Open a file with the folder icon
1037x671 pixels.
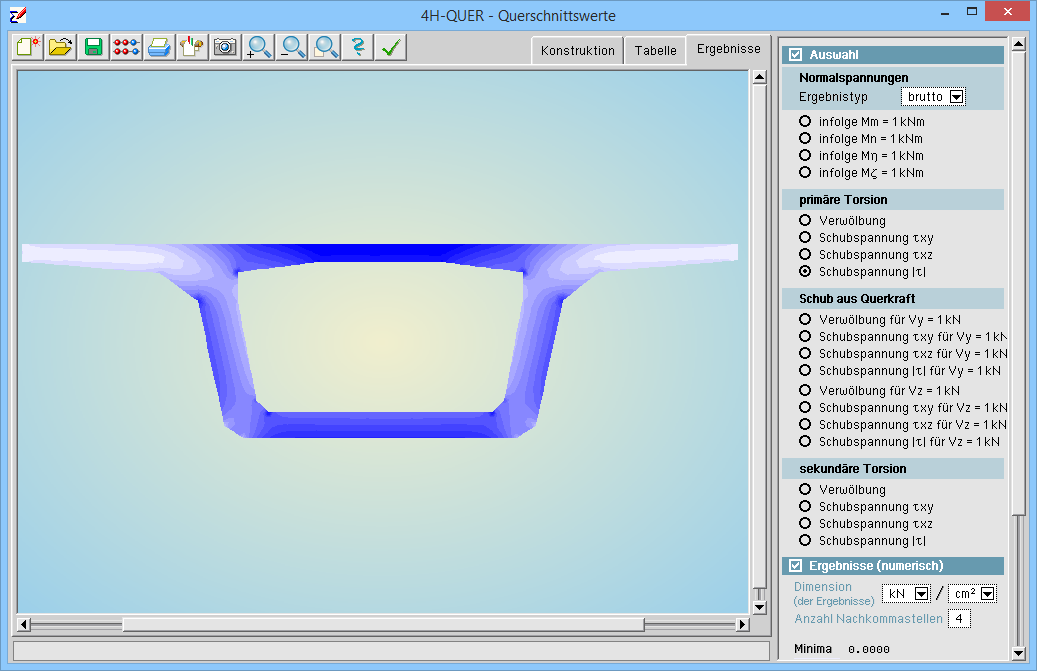(x=61, y=47)
